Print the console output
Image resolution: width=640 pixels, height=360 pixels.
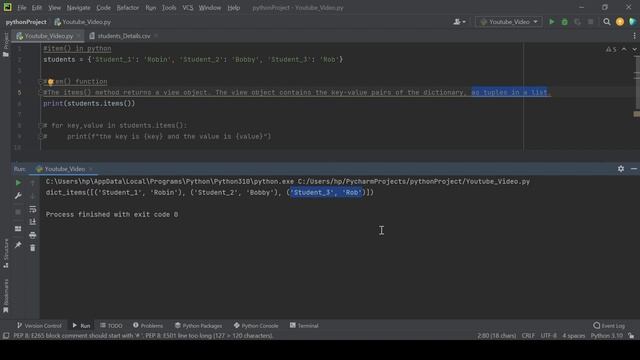[x=33, y=235]
